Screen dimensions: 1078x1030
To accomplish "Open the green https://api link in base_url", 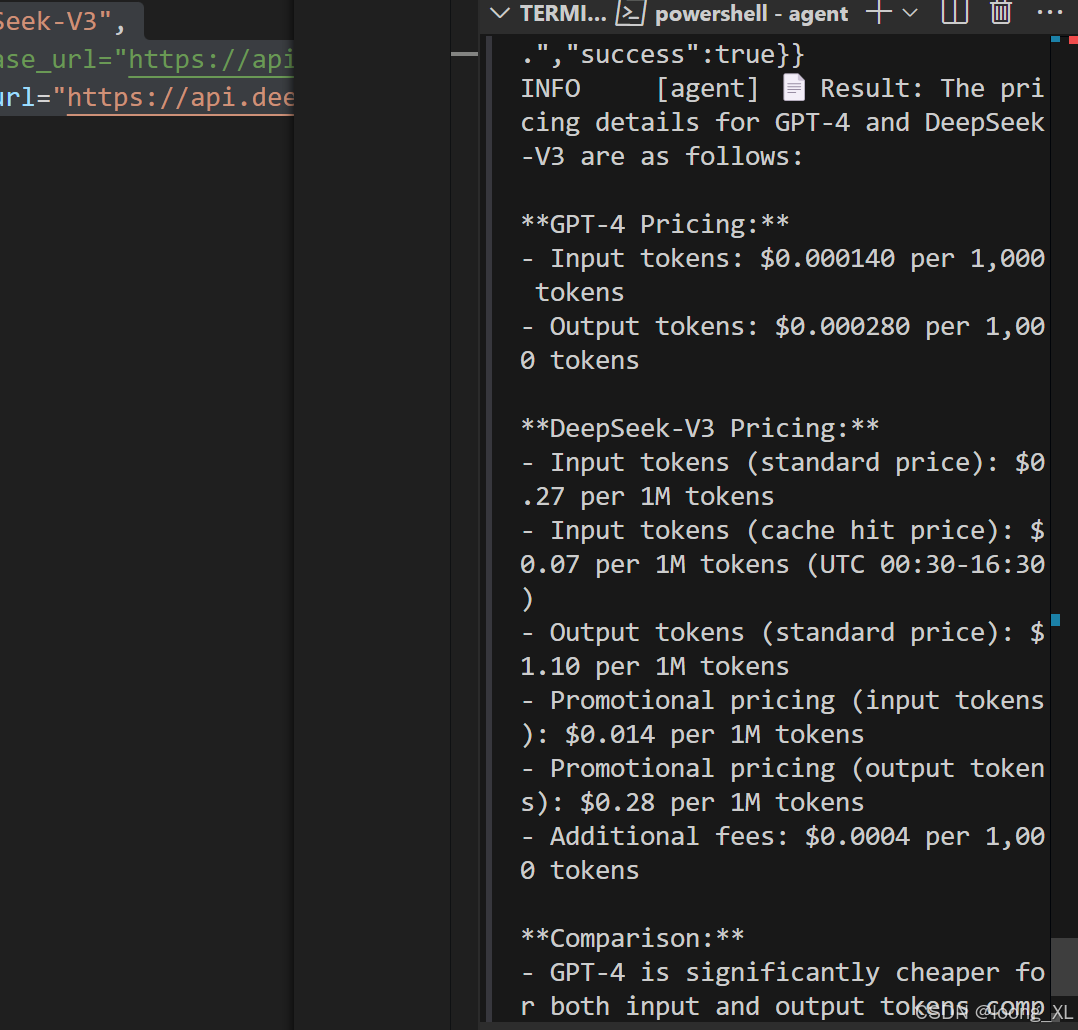I will (210, 60).
